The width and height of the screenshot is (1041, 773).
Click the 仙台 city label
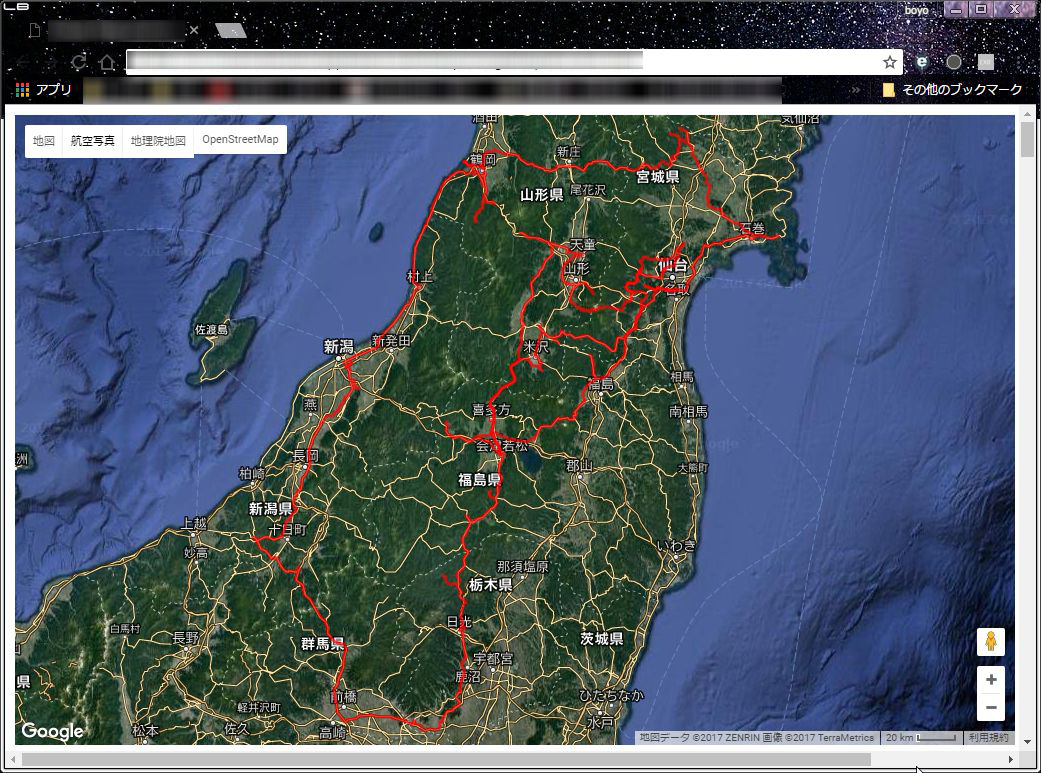(673, 268)
